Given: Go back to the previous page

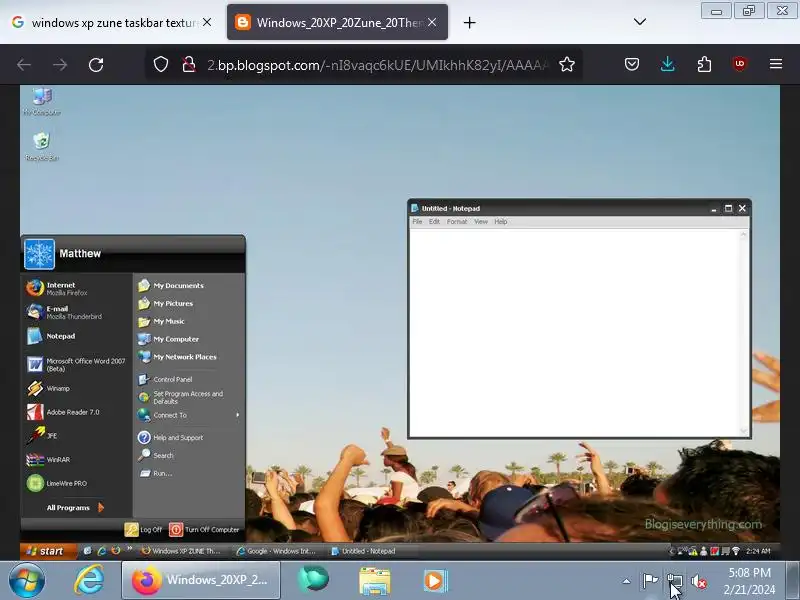Looking at the screenshot, I should (24, 65).
